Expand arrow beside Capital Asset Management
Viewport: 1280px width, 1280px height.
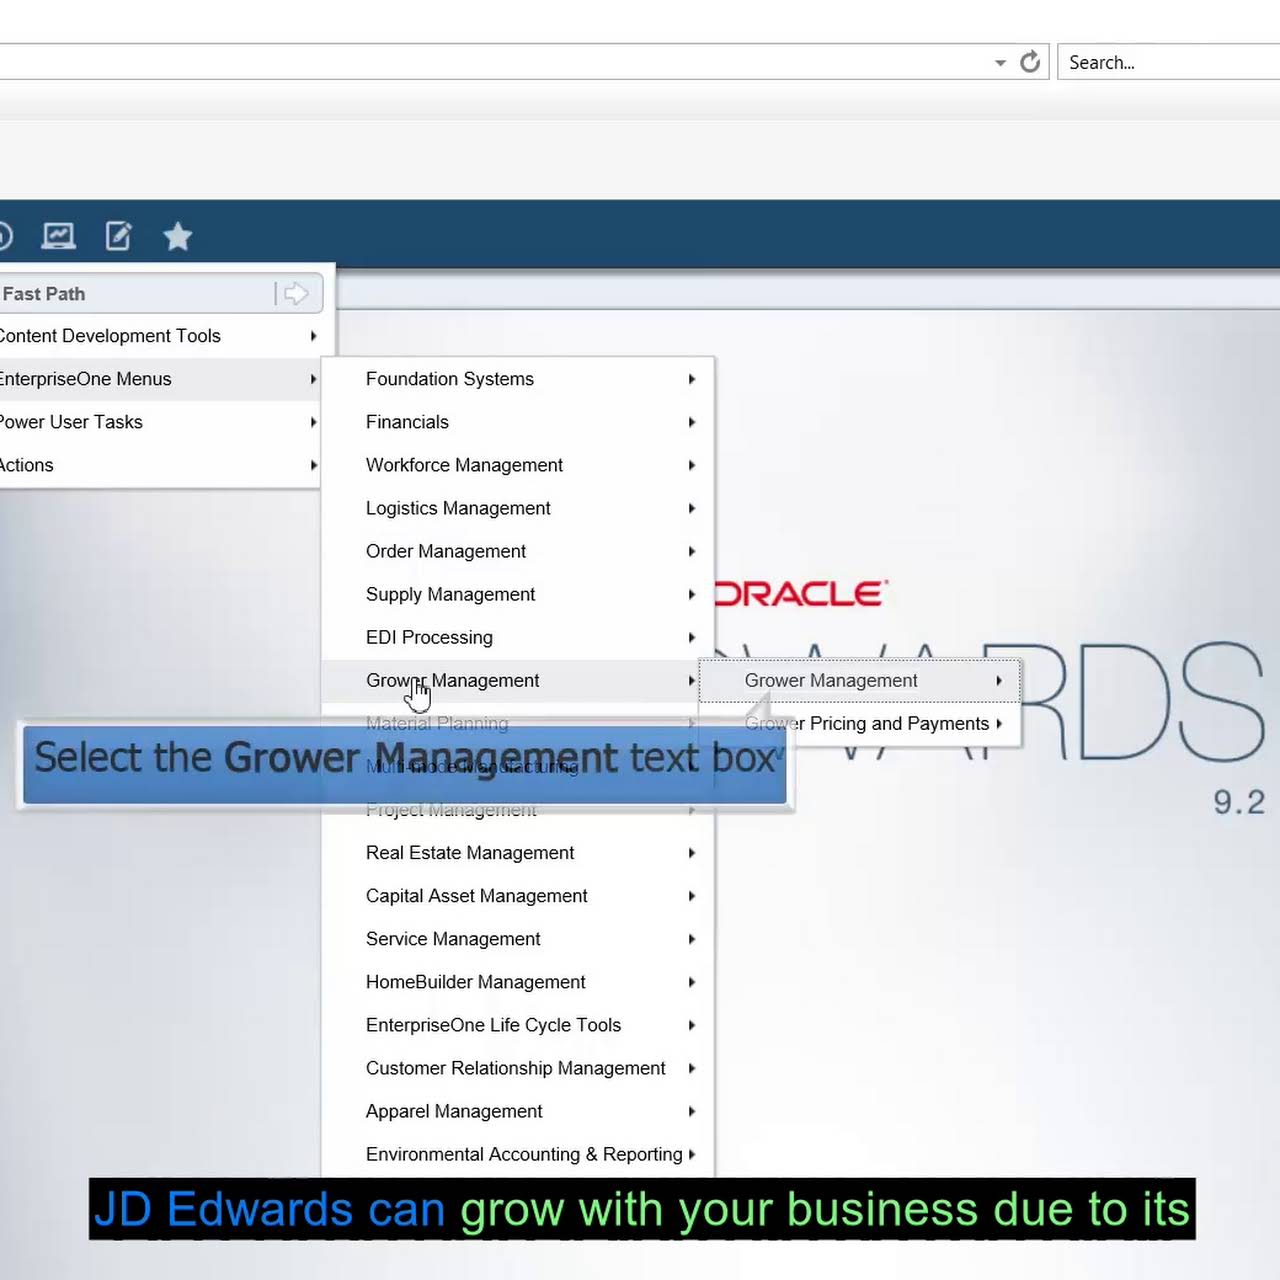691,896
